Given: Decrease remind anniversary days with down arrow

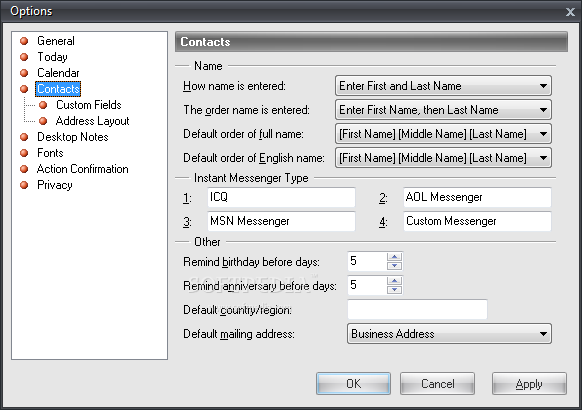Looking at the screenshot, I should pyautogui.click(x=394, y=290).
